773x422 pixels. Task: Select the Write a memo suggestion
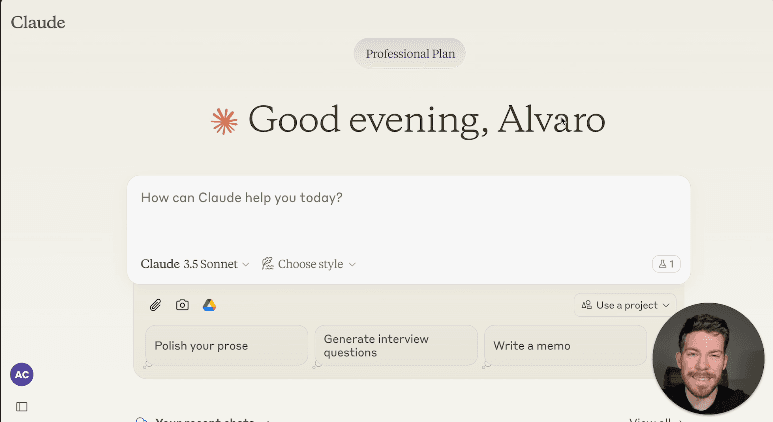(565, 346)
